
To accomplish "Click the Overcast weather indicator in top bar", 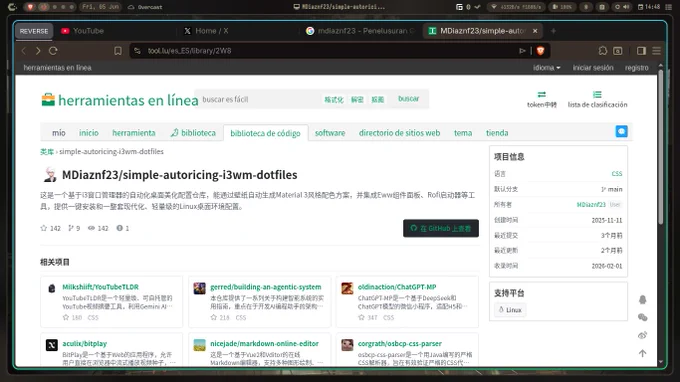I will 145,7.
